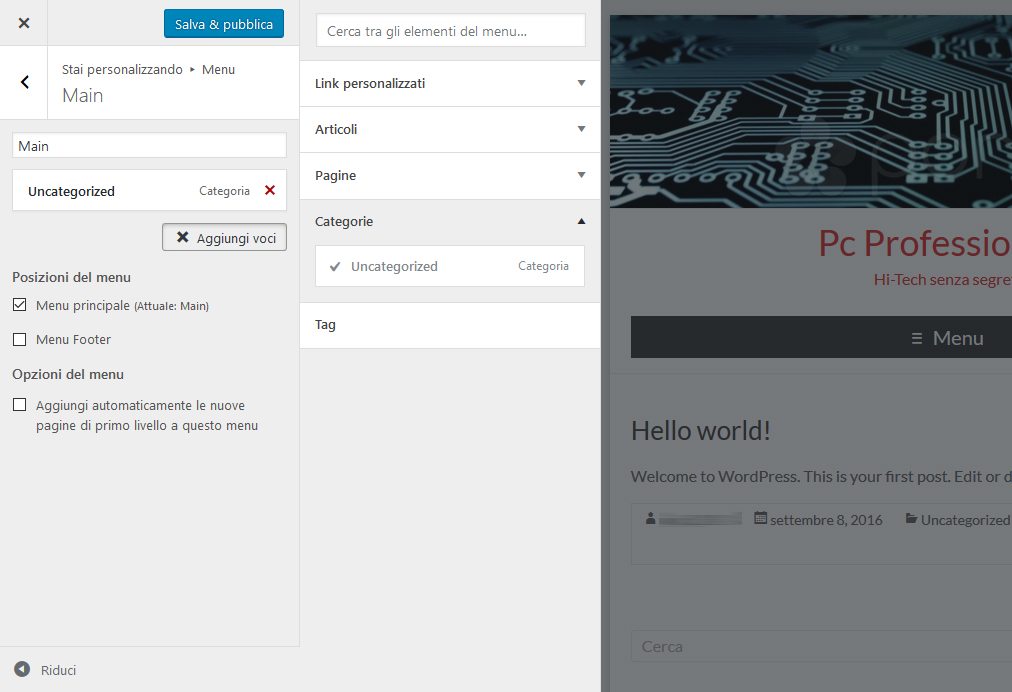
Task: Uncheck the Menu principale checkbox
Action: coord(20,305)
